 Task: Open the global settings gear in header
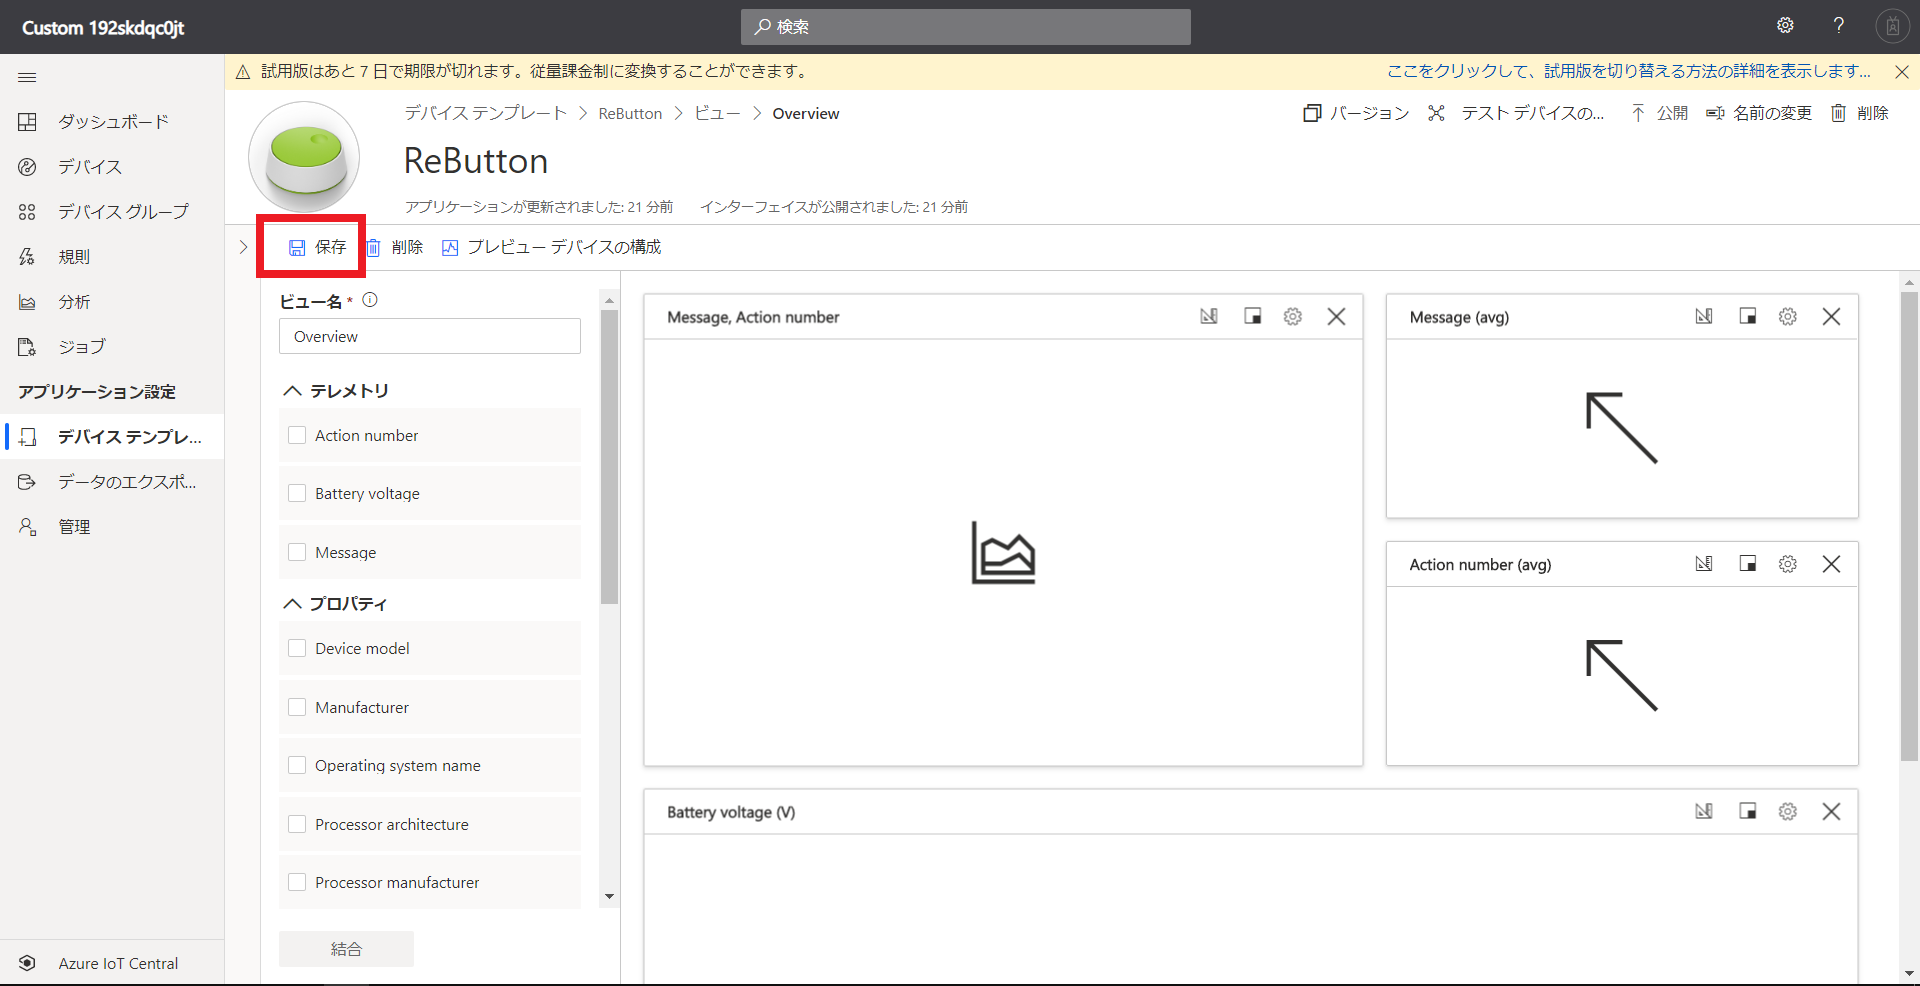pos(1785,26)
